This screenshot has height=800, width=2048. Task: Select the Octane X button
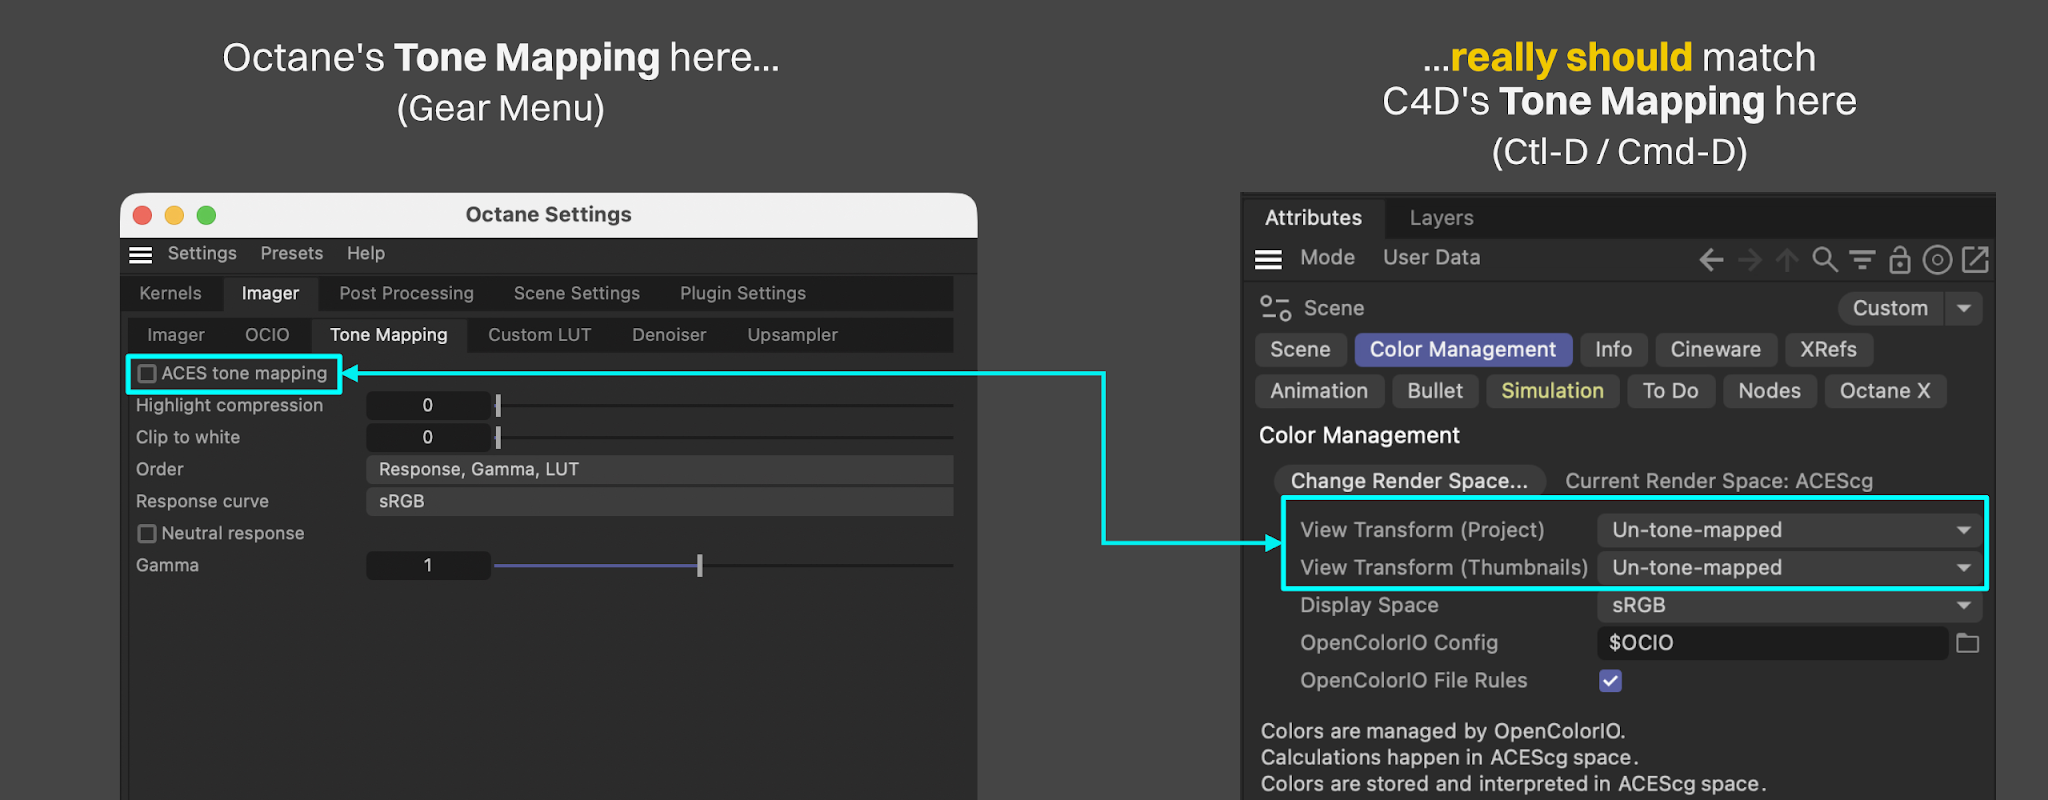(x=1885, y=391)
